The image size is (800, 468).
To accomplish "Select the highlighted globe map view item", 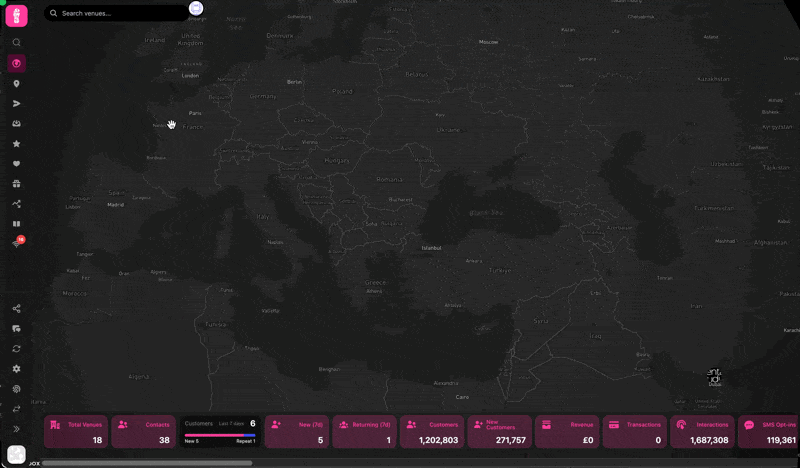I will [x=16, y=64].
